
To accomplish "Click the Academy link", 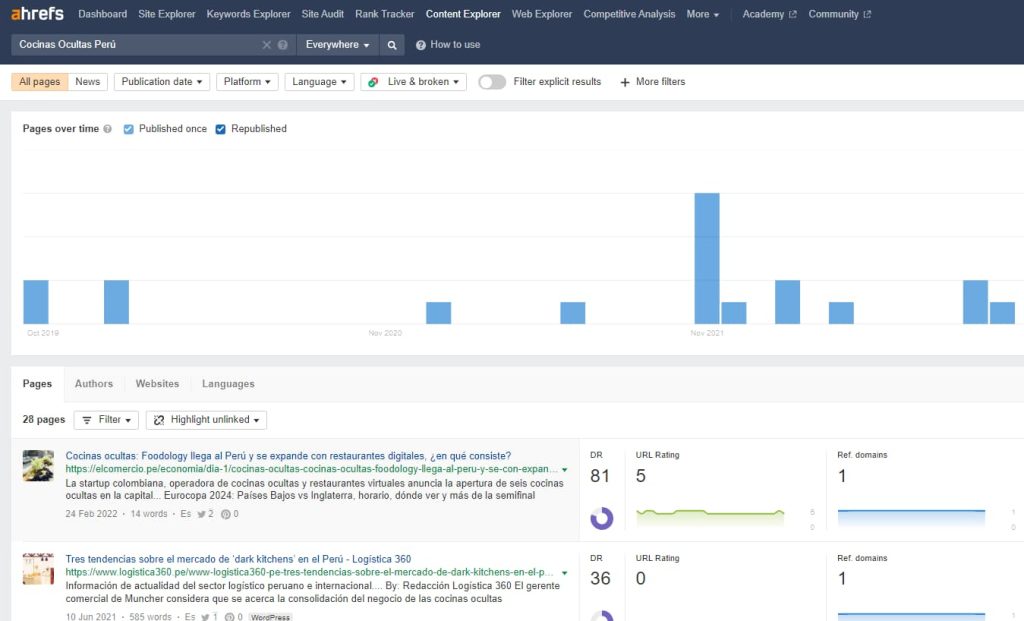I will (763, 14).
